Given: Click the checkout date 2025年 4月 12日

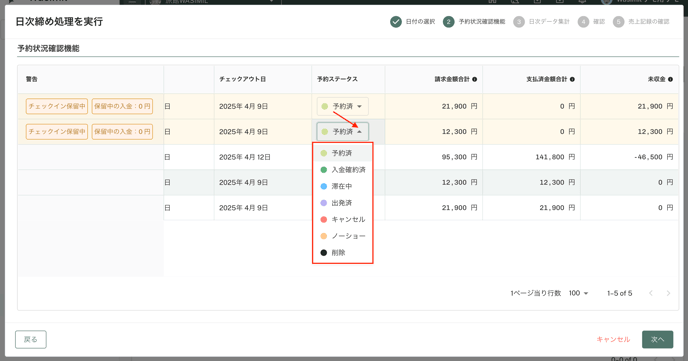Looking at the screenshot, I should point(245,157).
